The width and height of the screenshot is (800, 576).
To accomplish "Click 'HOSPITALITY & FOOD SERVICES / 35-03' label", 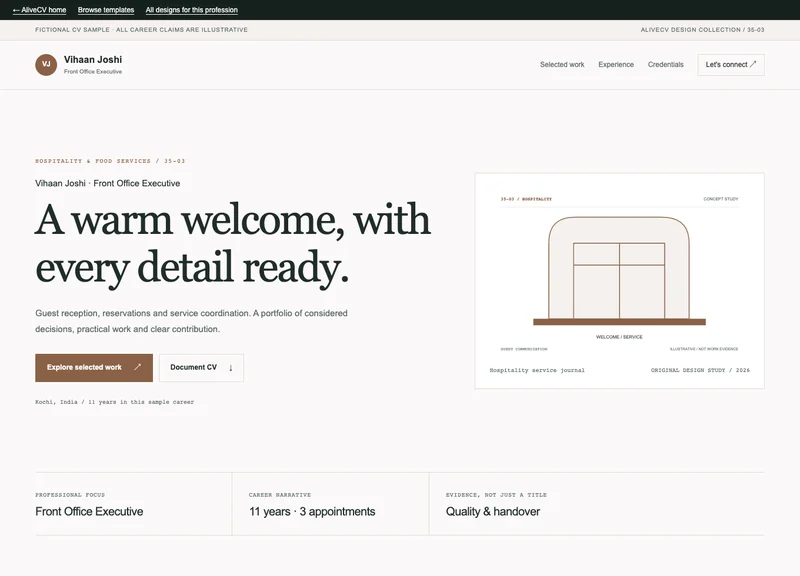I will [x=110, y=161].
